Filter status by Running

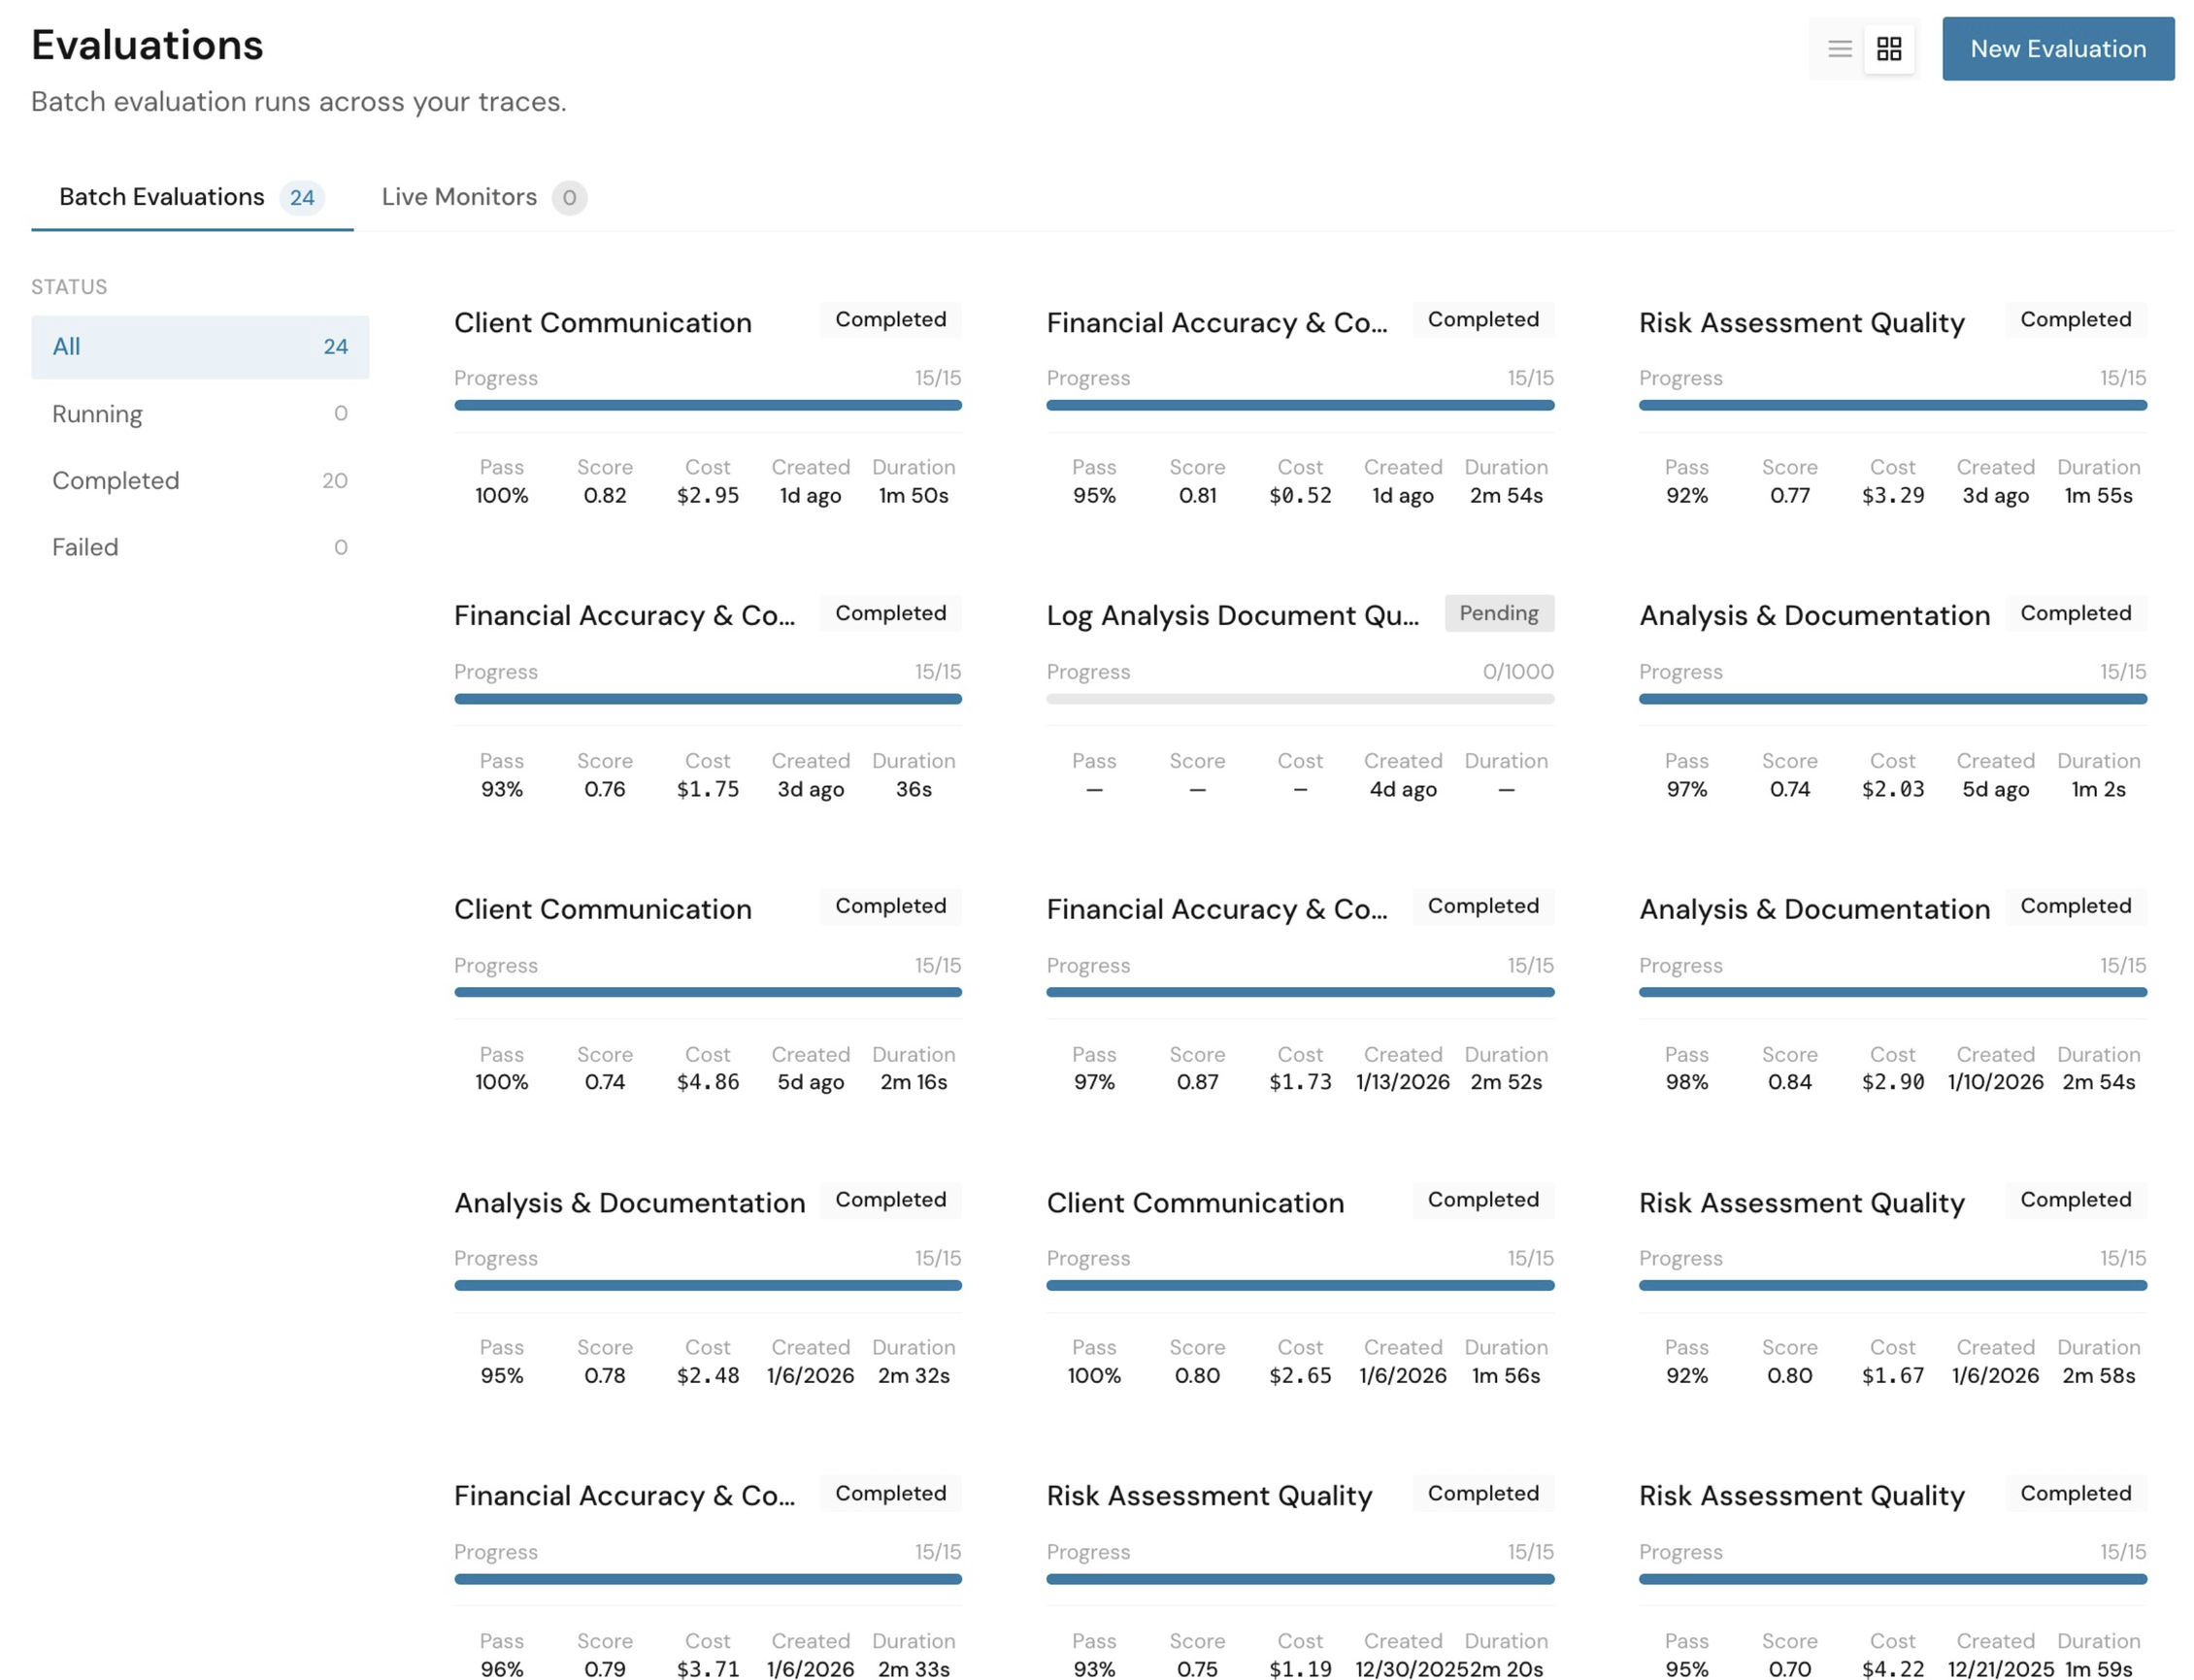tap(199, 414)
